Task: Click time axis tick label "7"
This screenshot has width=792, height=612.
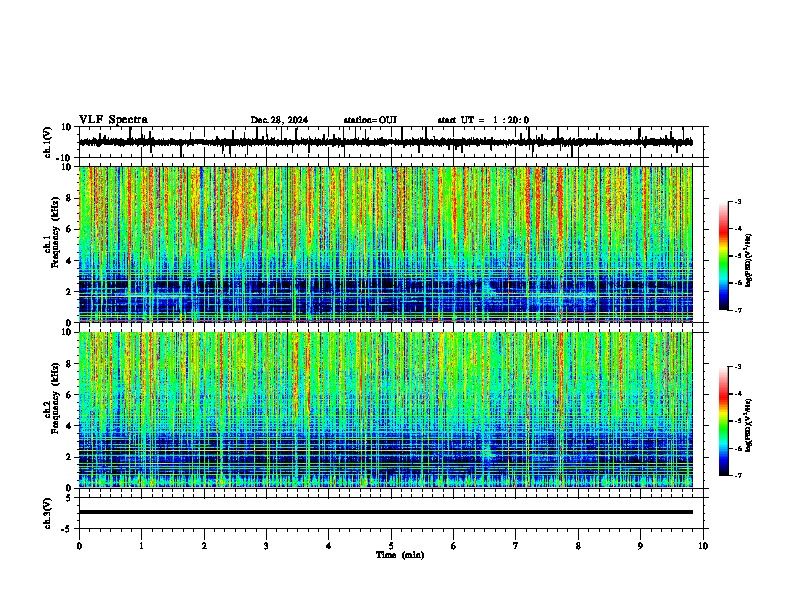Action: [x=516, y=546]
